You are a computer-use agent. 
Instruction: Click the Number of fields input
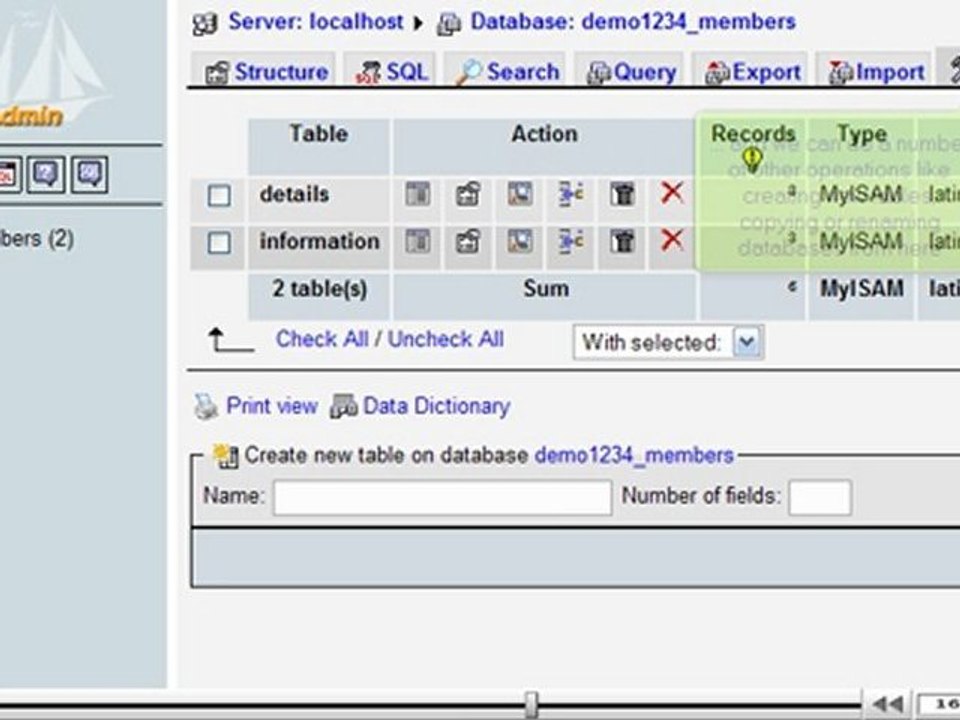[x=820, y=497]
